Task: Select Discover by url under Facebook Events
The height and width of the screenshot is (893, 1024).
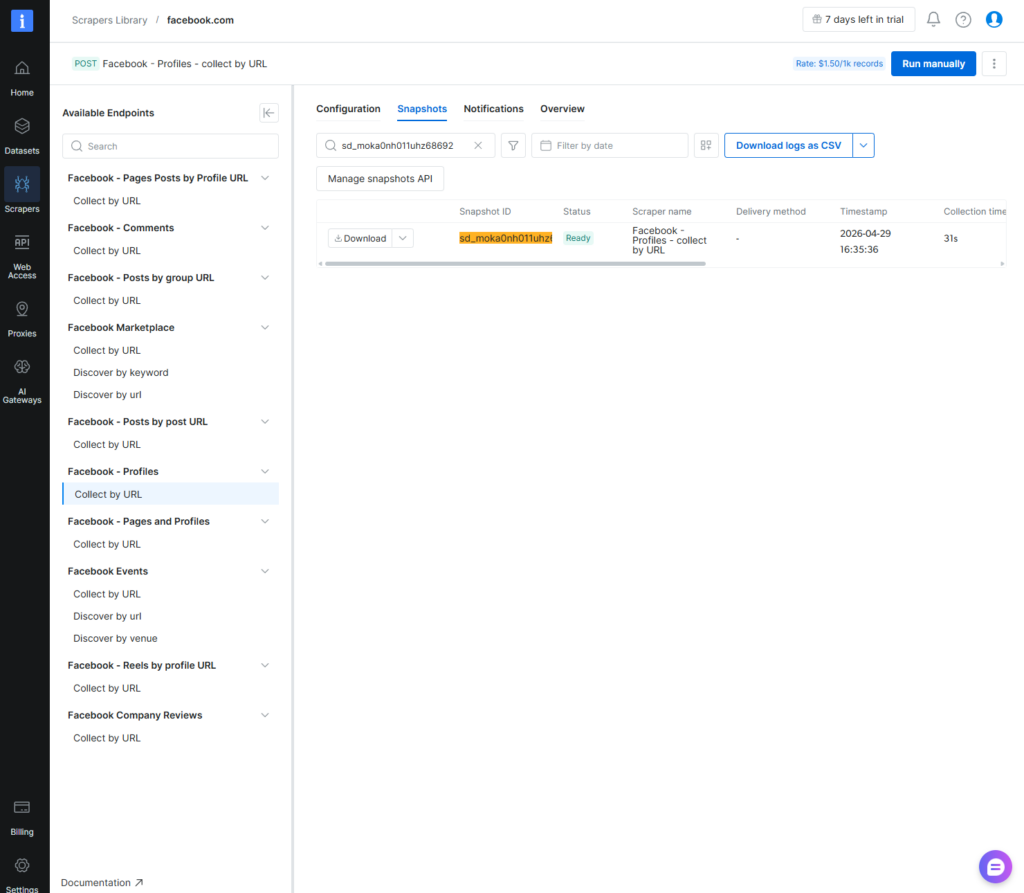Action: point(107,616)
